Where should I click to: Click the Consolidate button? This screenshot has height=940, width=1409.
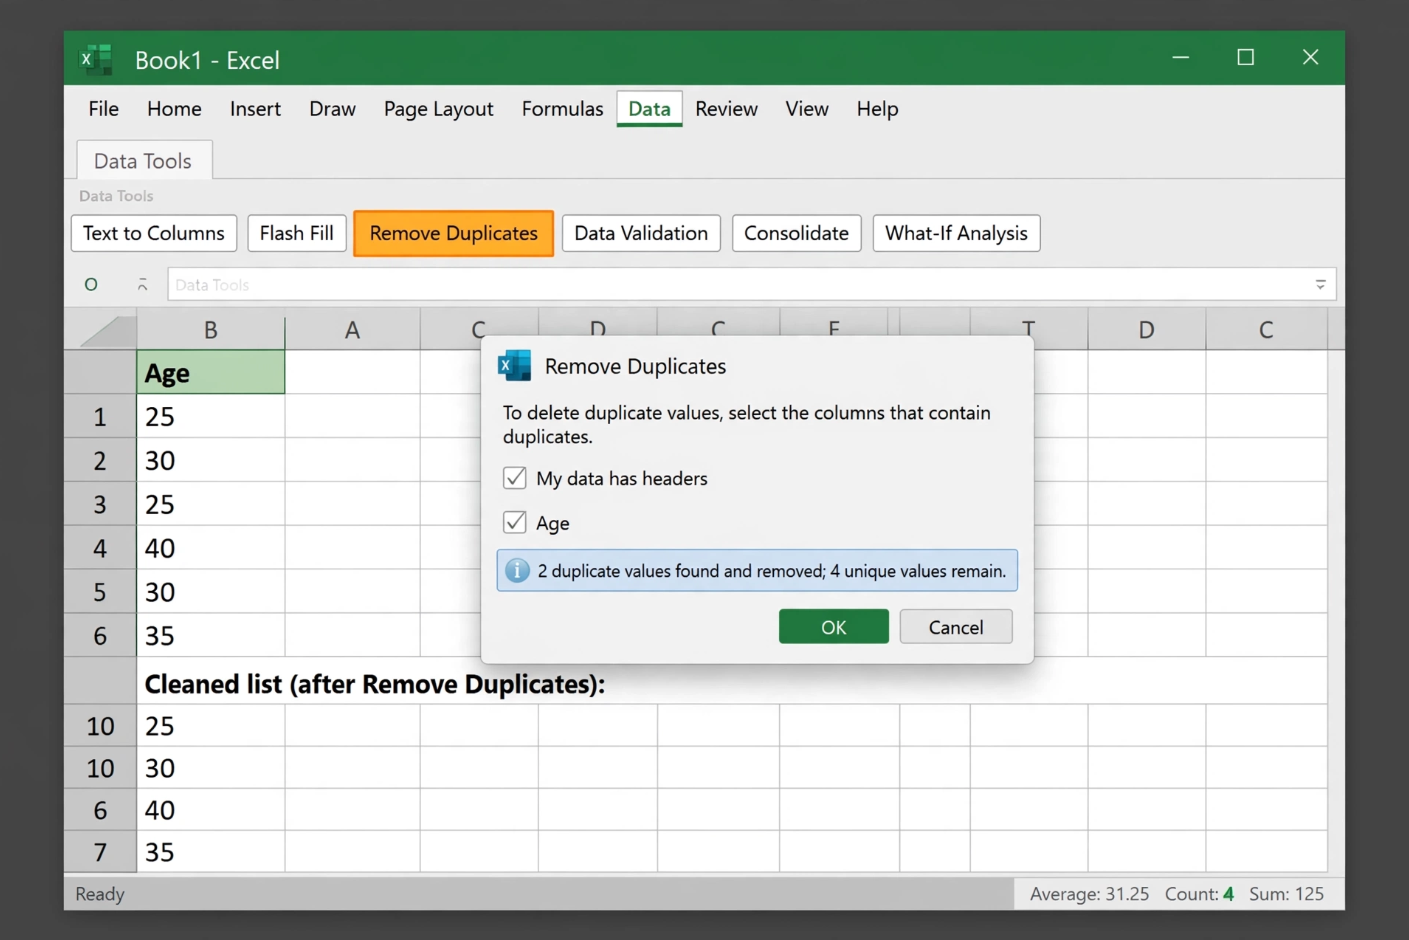[x=796, y=233]
